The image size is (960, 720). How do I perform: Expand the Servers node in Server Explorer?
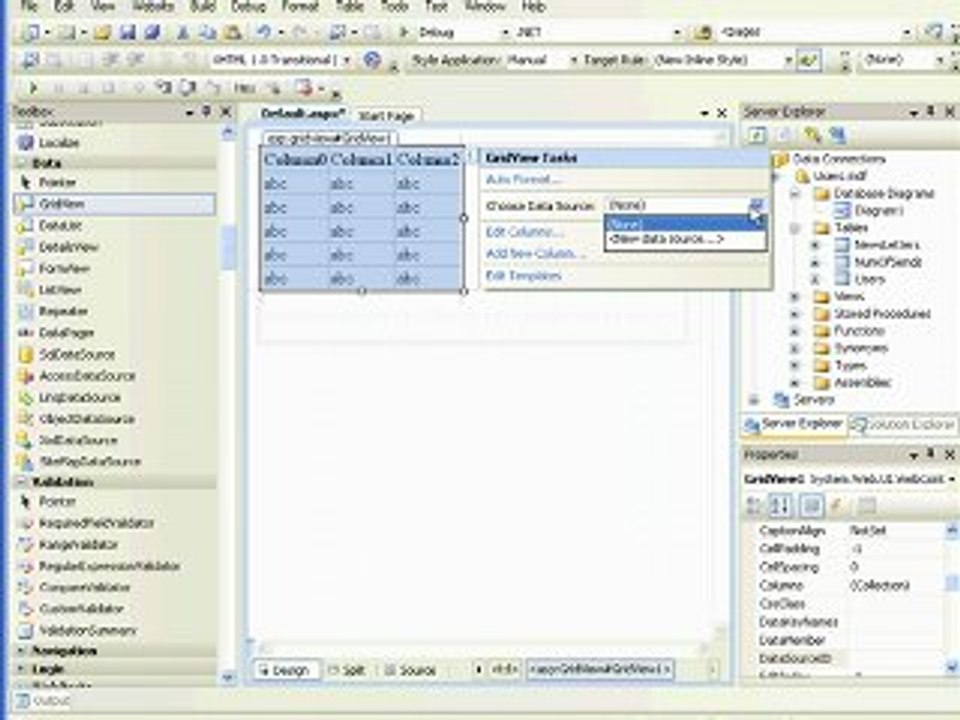click(x=754, y=400)
